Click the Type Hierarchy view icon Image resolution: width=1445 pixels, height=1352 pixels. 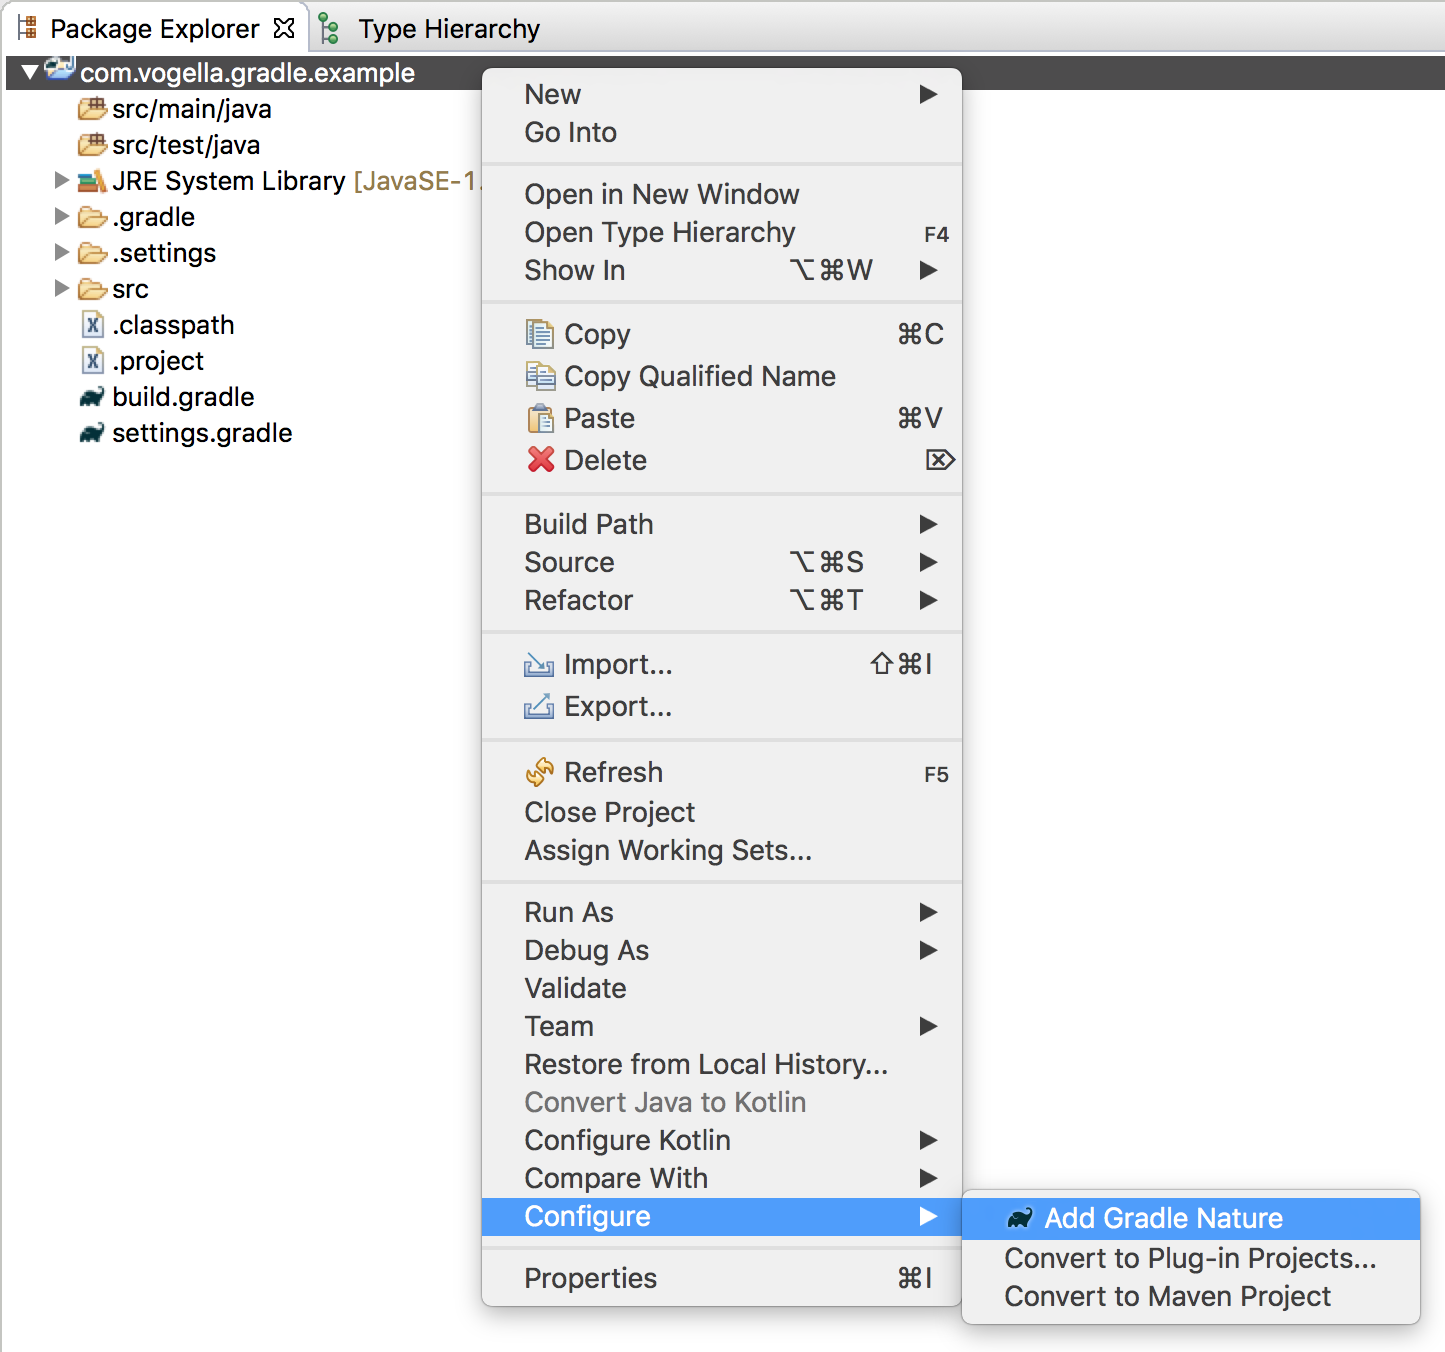tap(327, 28)
